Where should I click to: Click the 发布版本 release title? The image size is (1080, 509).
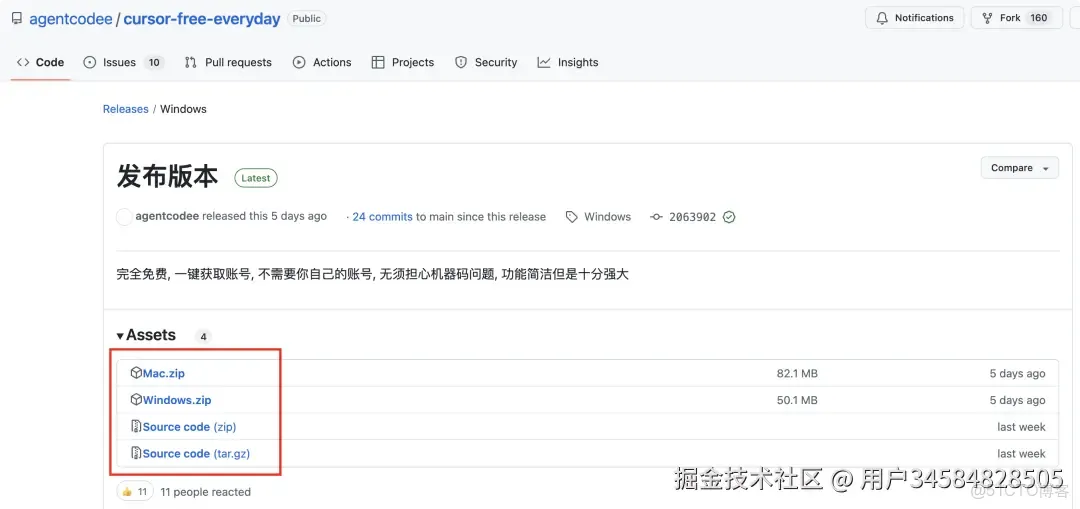pyautogui.click(x=167, y=177)
